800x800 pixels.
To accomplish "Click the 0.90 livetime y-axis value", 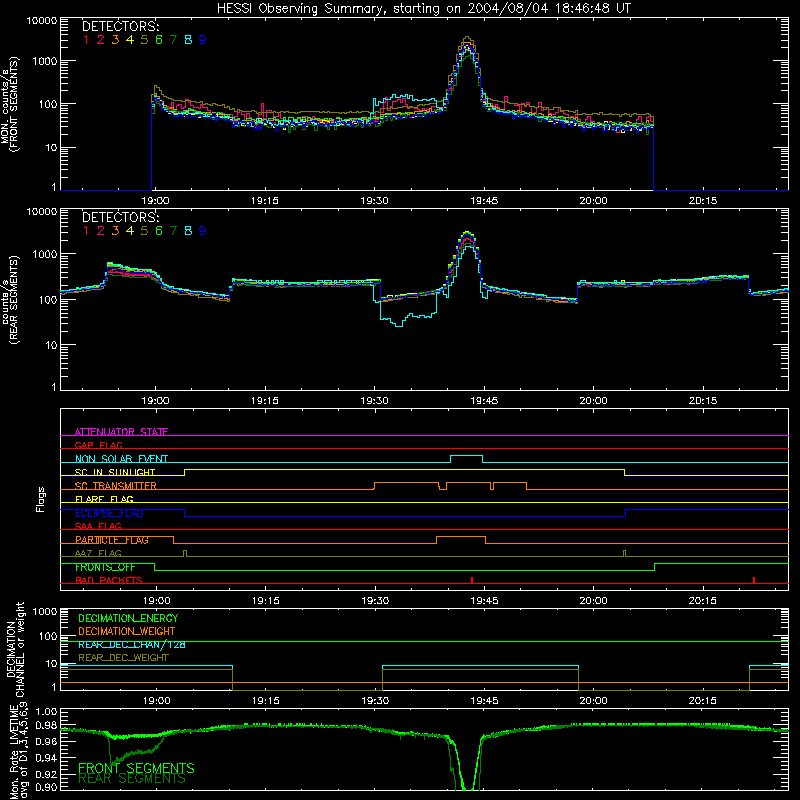I will 46,787.
